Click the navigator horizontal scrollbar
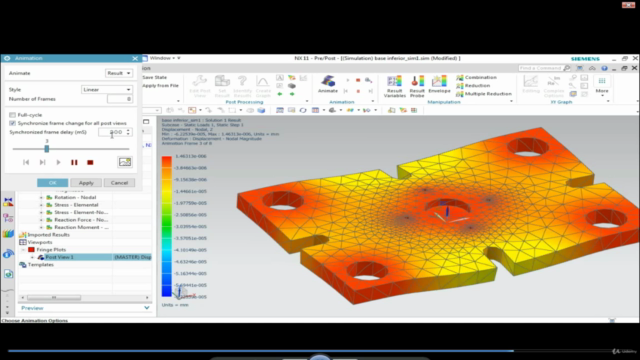 click(54, 298)
